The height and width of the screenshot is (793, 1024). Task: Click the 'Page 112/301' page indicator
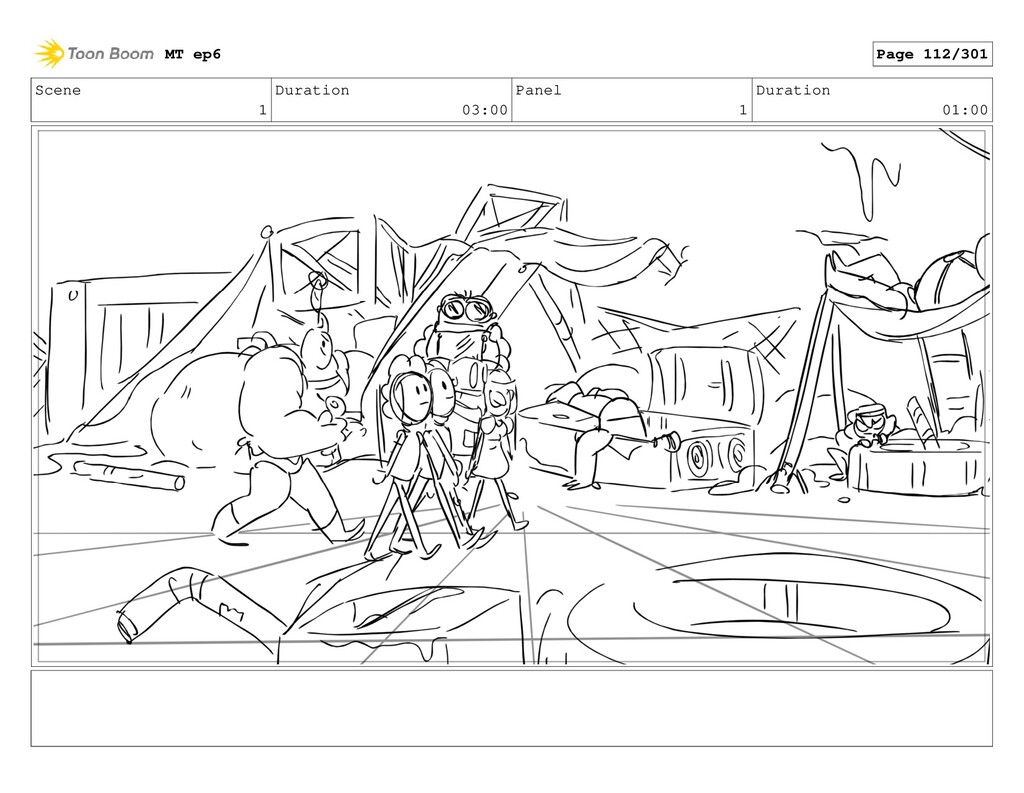click(932, 54)
